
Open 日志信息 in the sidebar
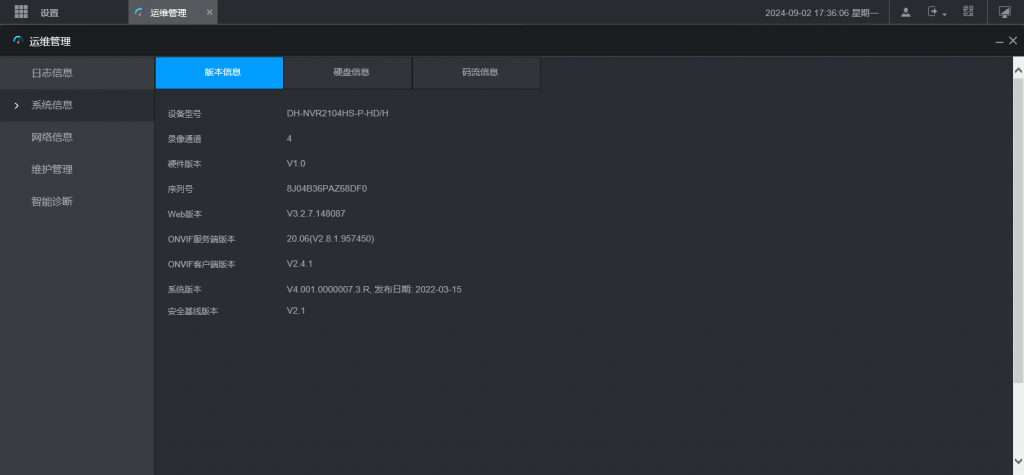pos(52,73)
